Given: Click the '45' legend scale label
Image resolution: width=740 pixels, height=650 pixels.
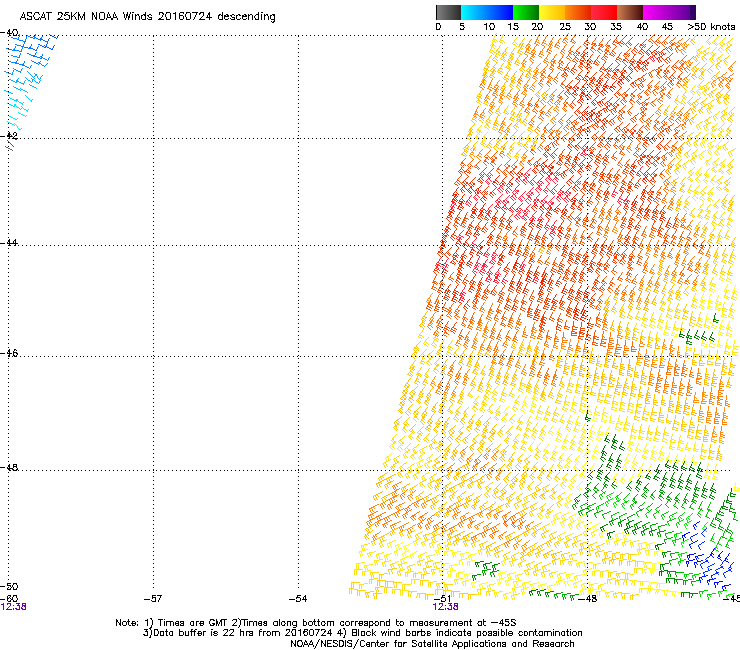Looking at the screenshot, I should pyautogui.click(x=667, y=27).
